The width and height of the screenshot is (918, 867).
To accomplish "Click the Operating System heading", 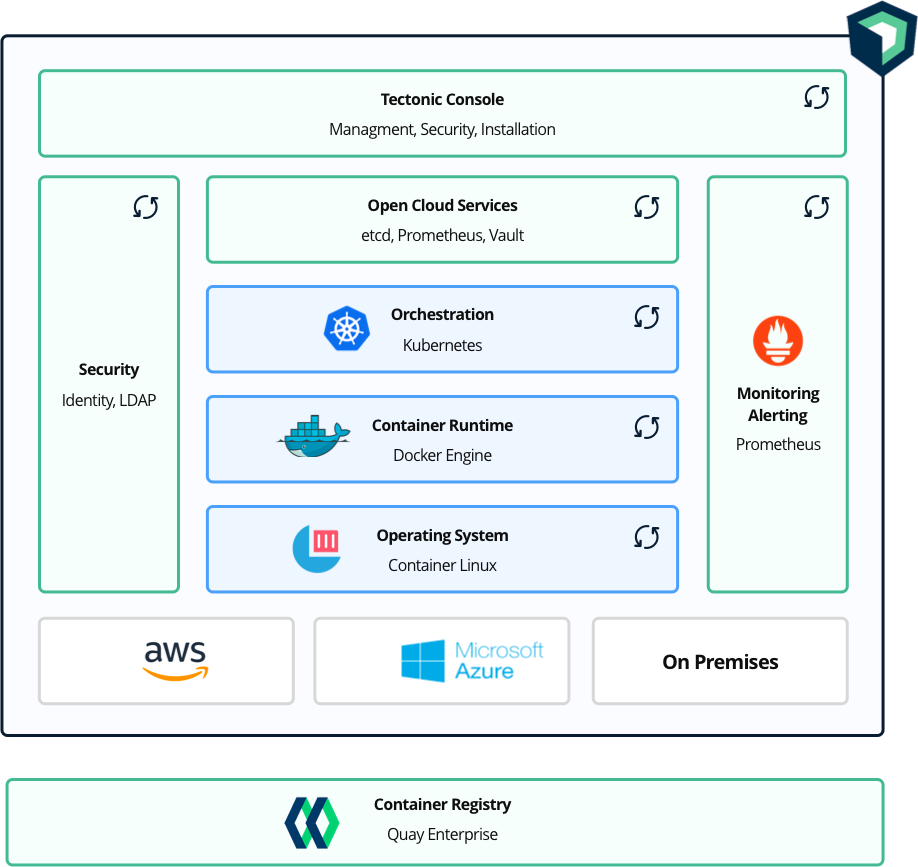I will (442, 536).
